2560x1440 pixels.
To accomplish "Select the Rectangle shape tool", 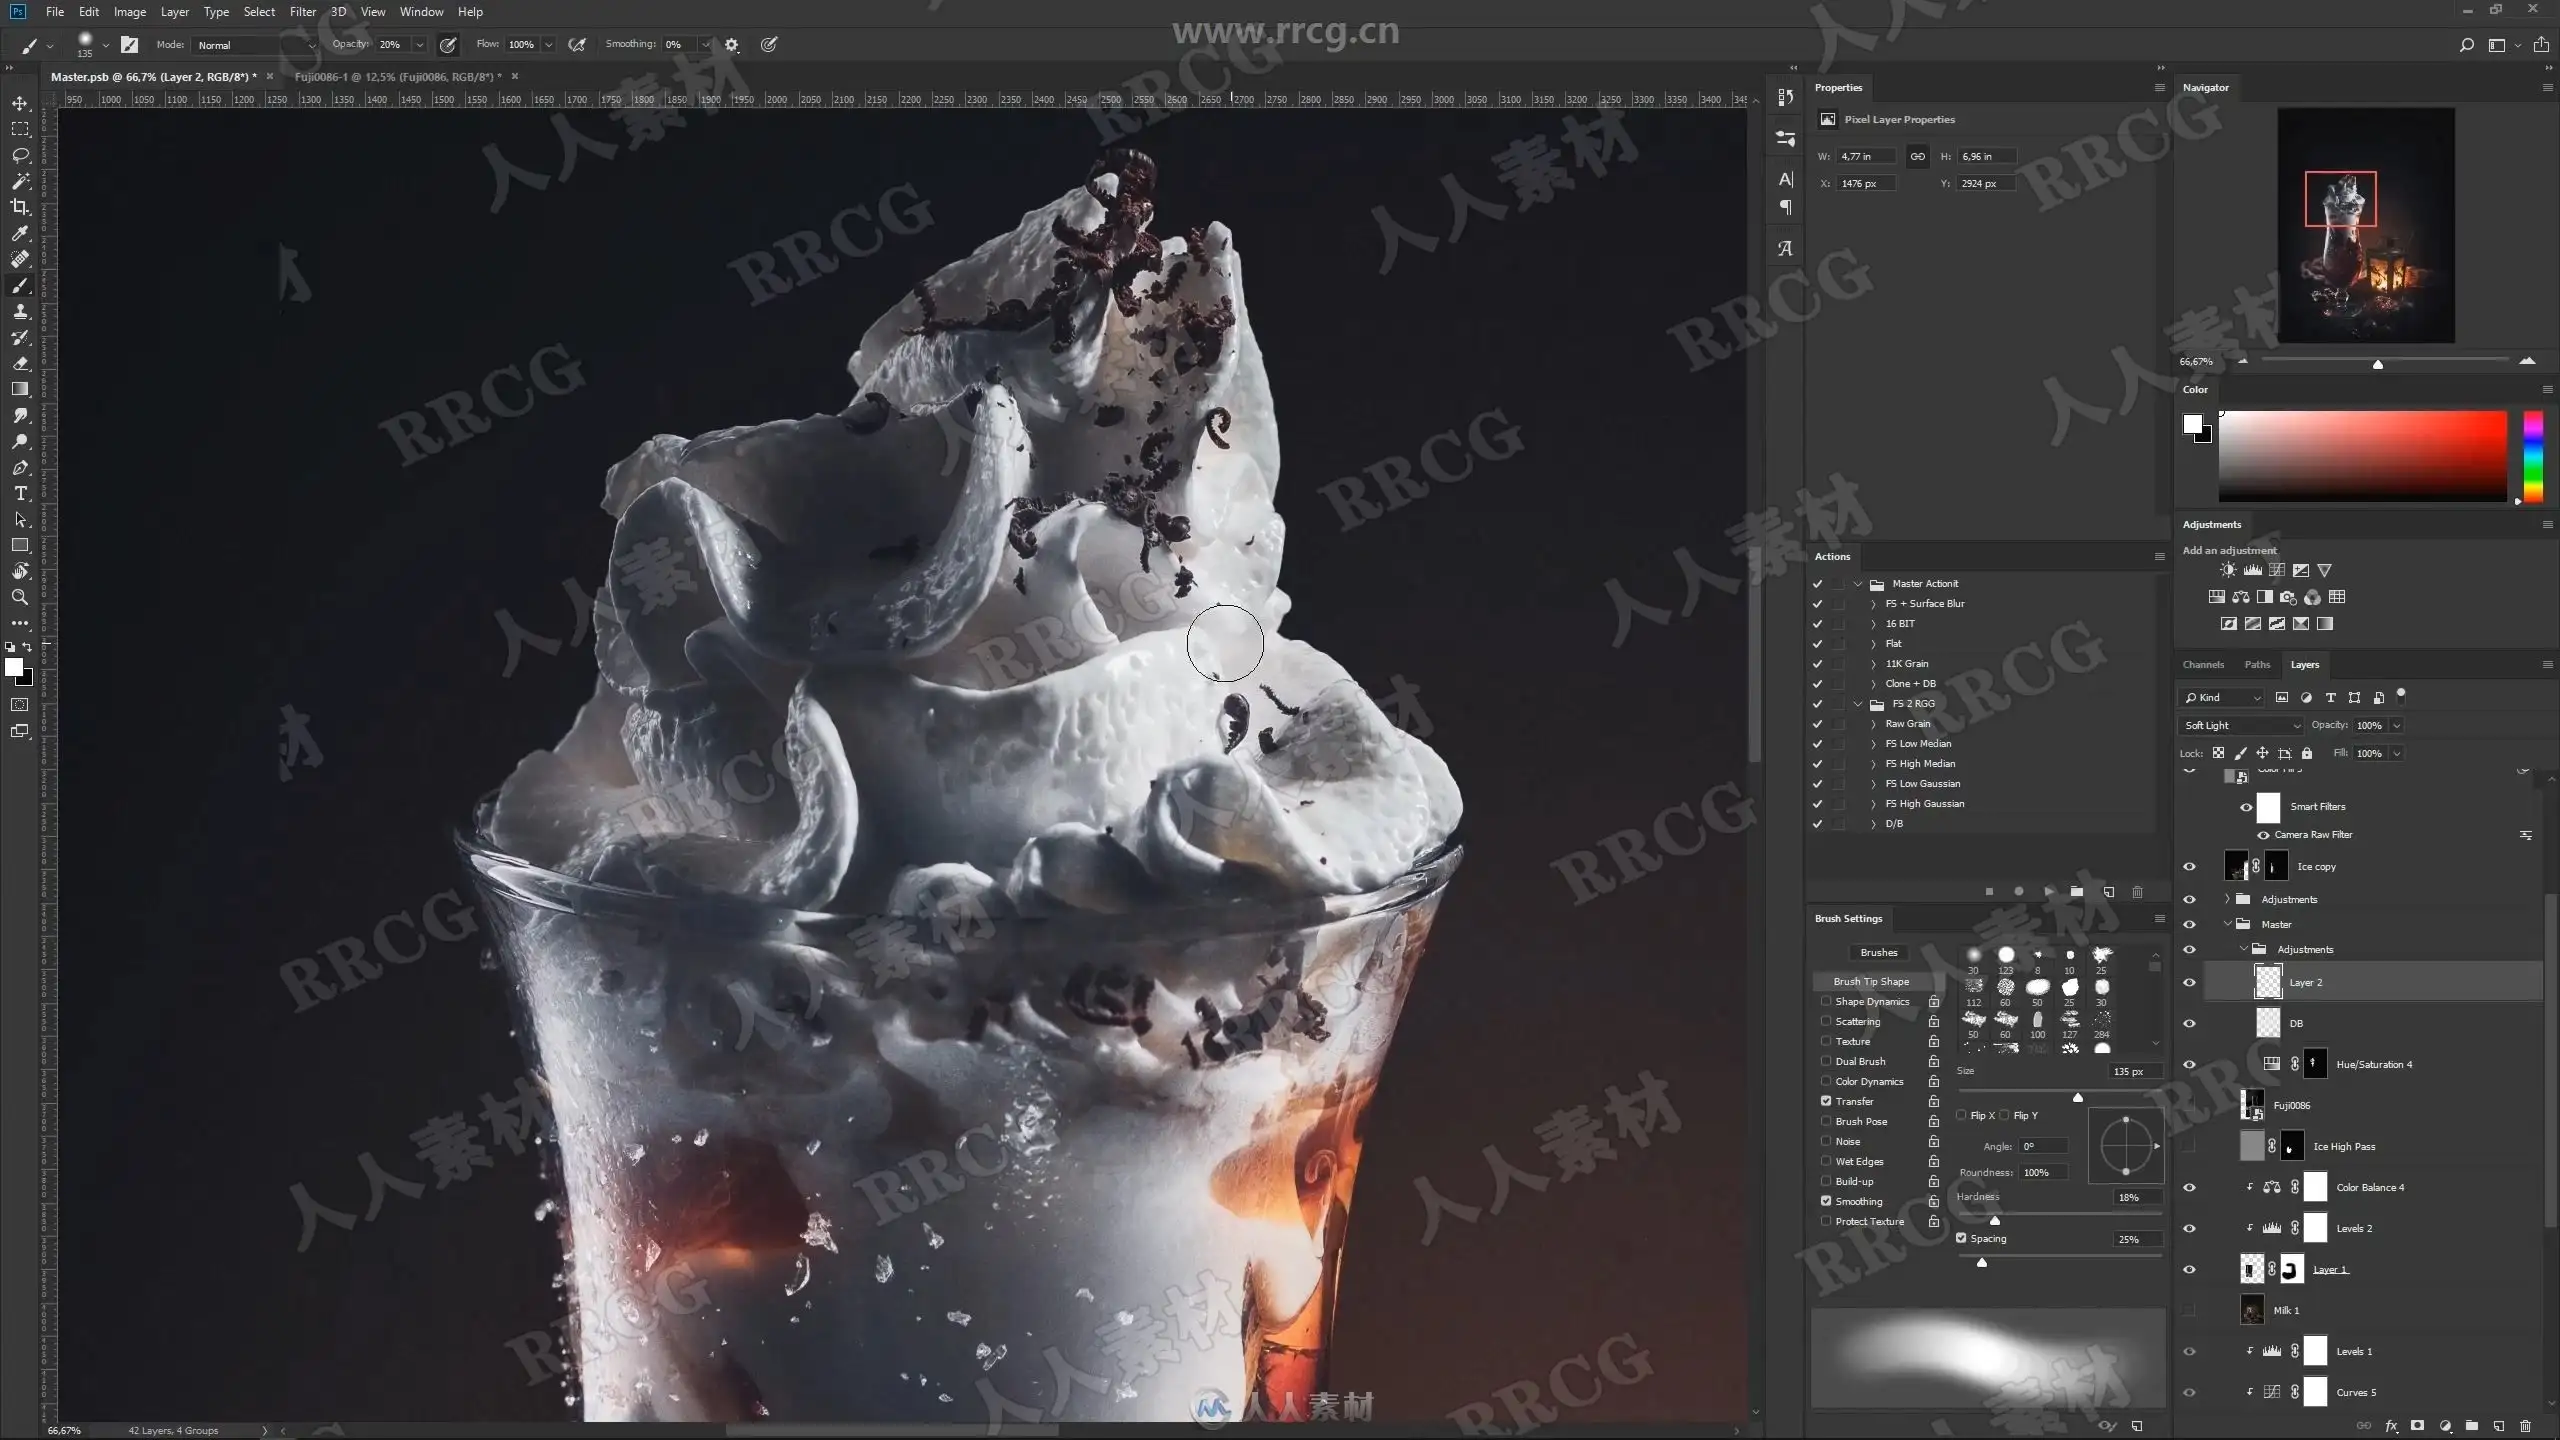I will tap(20, 546).
